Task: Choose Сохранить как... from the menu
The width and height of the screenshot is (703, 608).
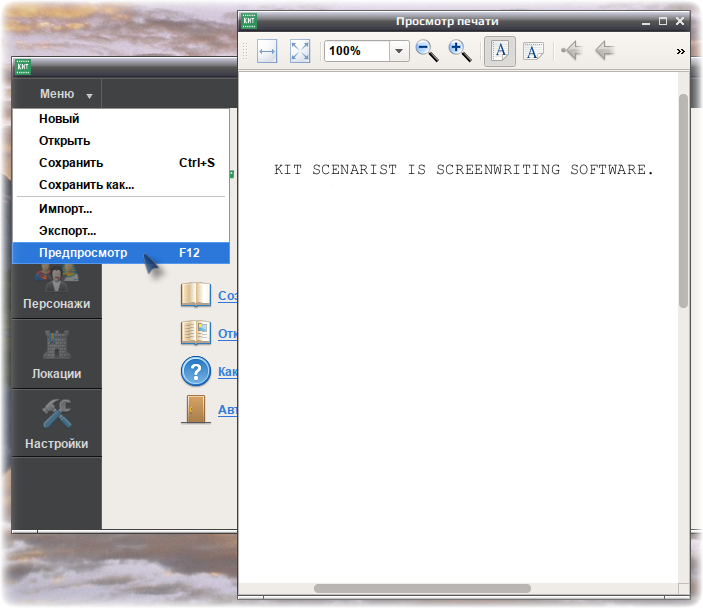Action: coord(121,185)
